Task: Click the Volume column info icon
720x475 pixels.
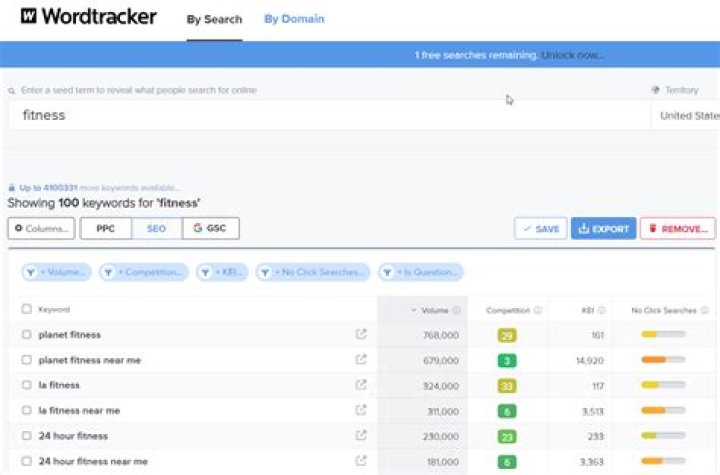Action: coord(456,311)
